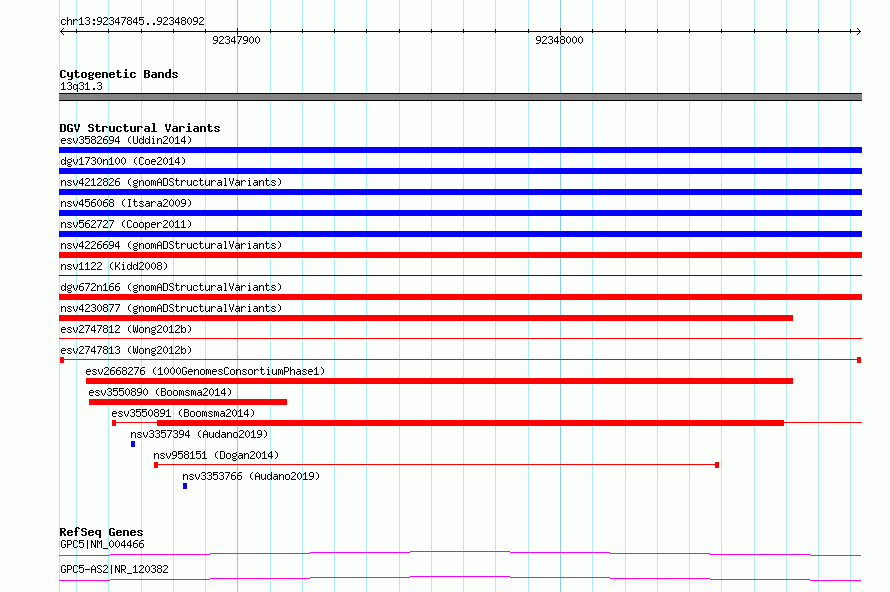Select the thin blue line under nsv1122
Screen dimensions: 890x592
coord(460,276)
